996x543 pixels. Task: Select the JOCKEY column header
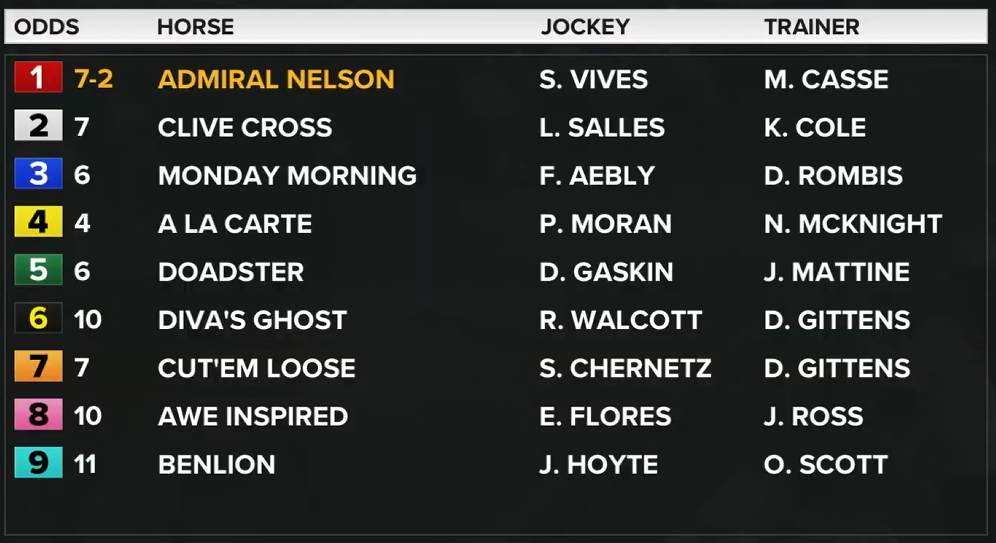[585, 27]
